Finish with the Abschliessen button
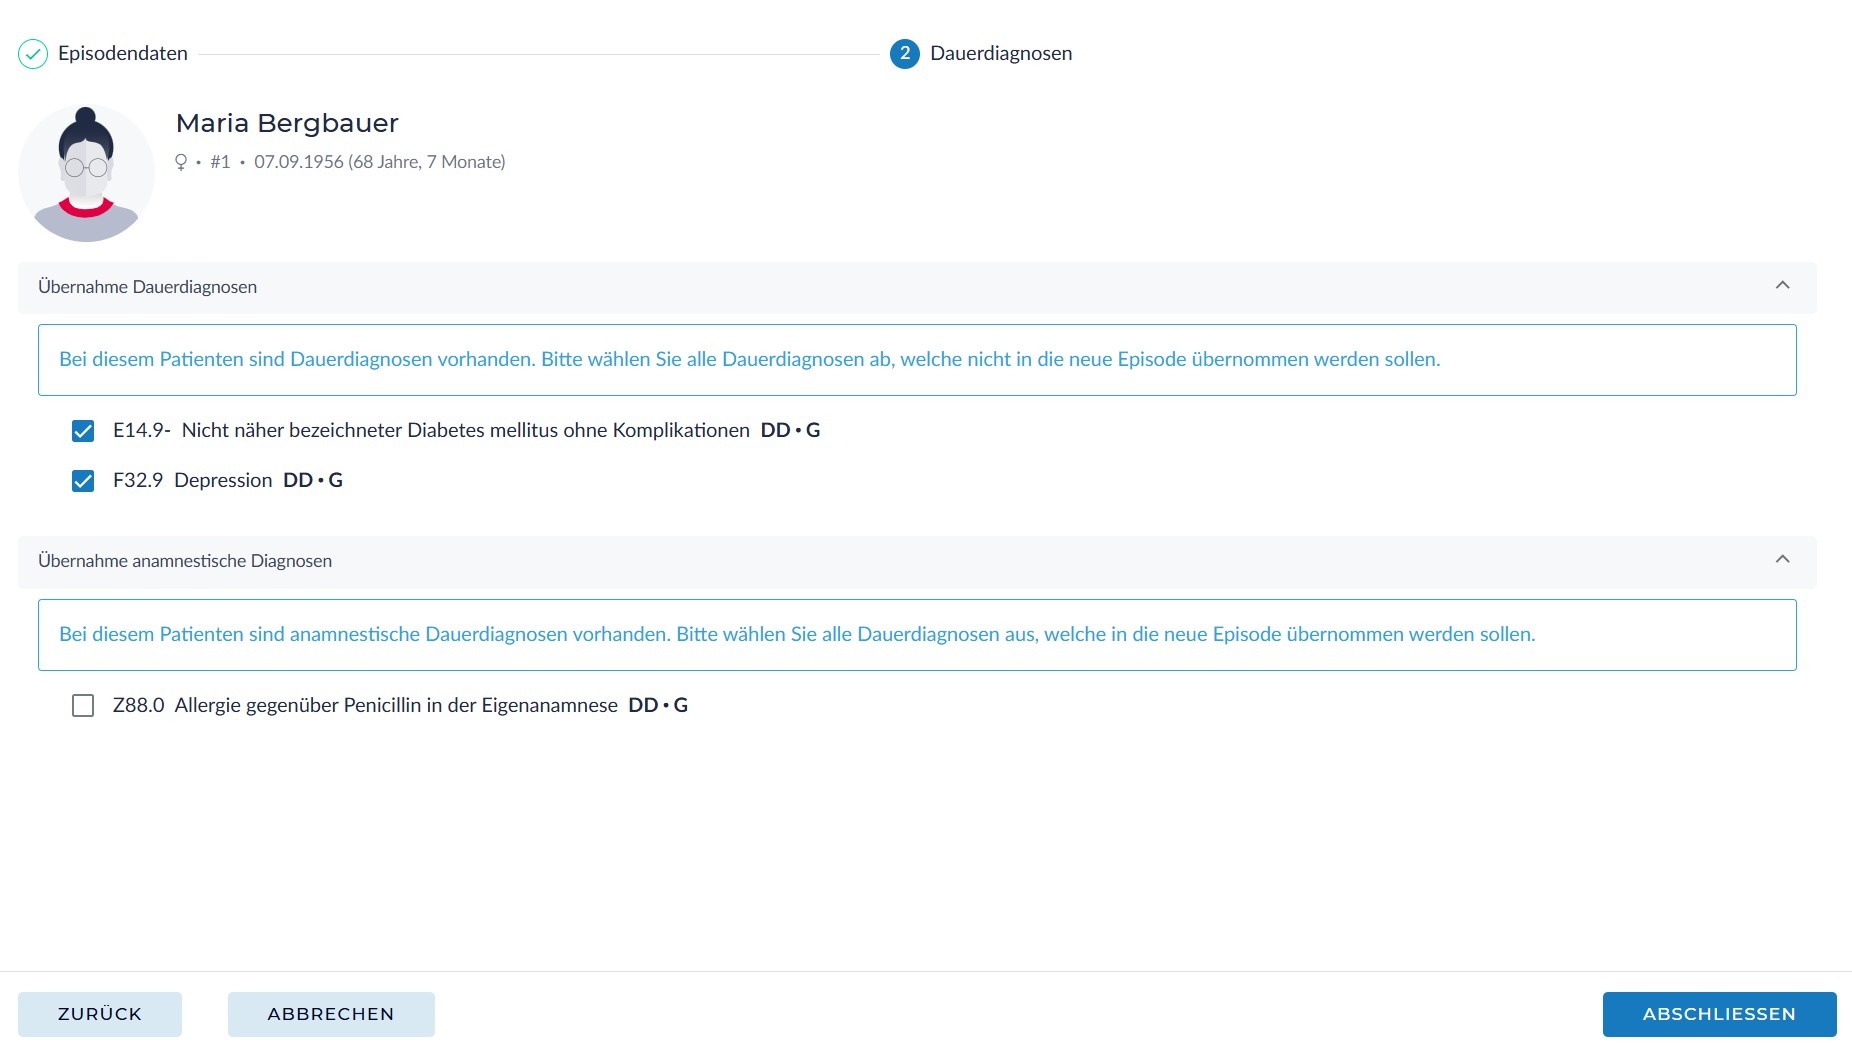Screen dimensions: 1852x1046 pos(1718,1014)
